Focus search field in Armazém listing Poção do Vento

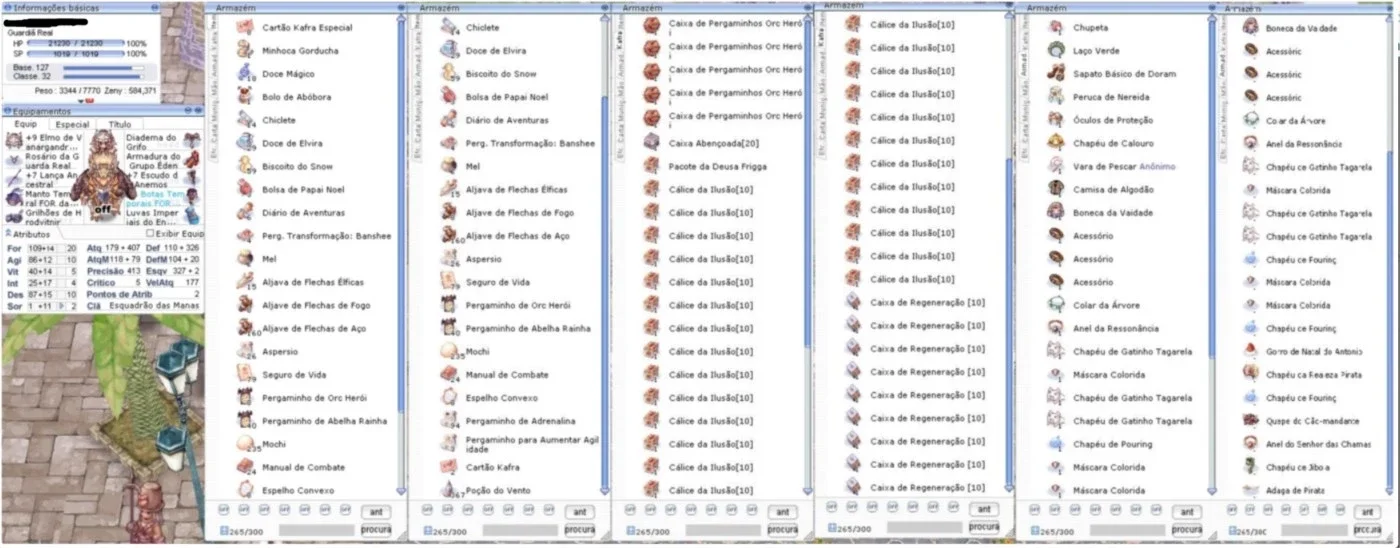520,530
